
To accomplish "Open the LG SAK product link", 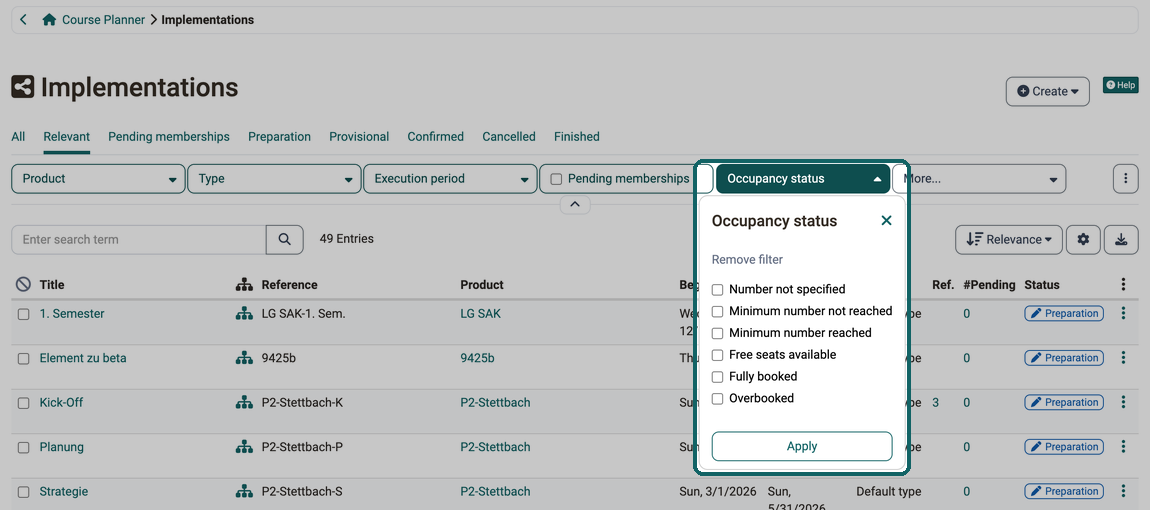I will 481,313.
